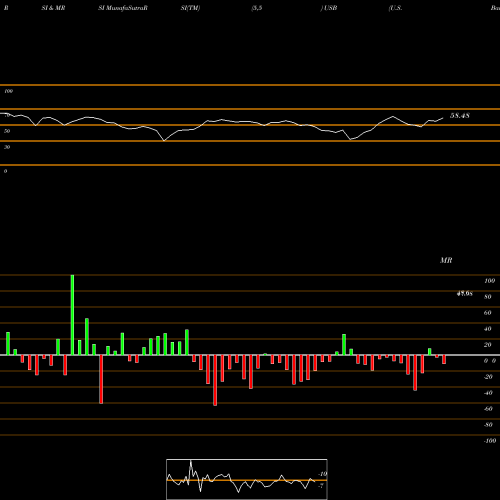Screen dimensions: 500x500
Task: Click the 58.48 RSI value label
Action: click(x=460, y=116)
